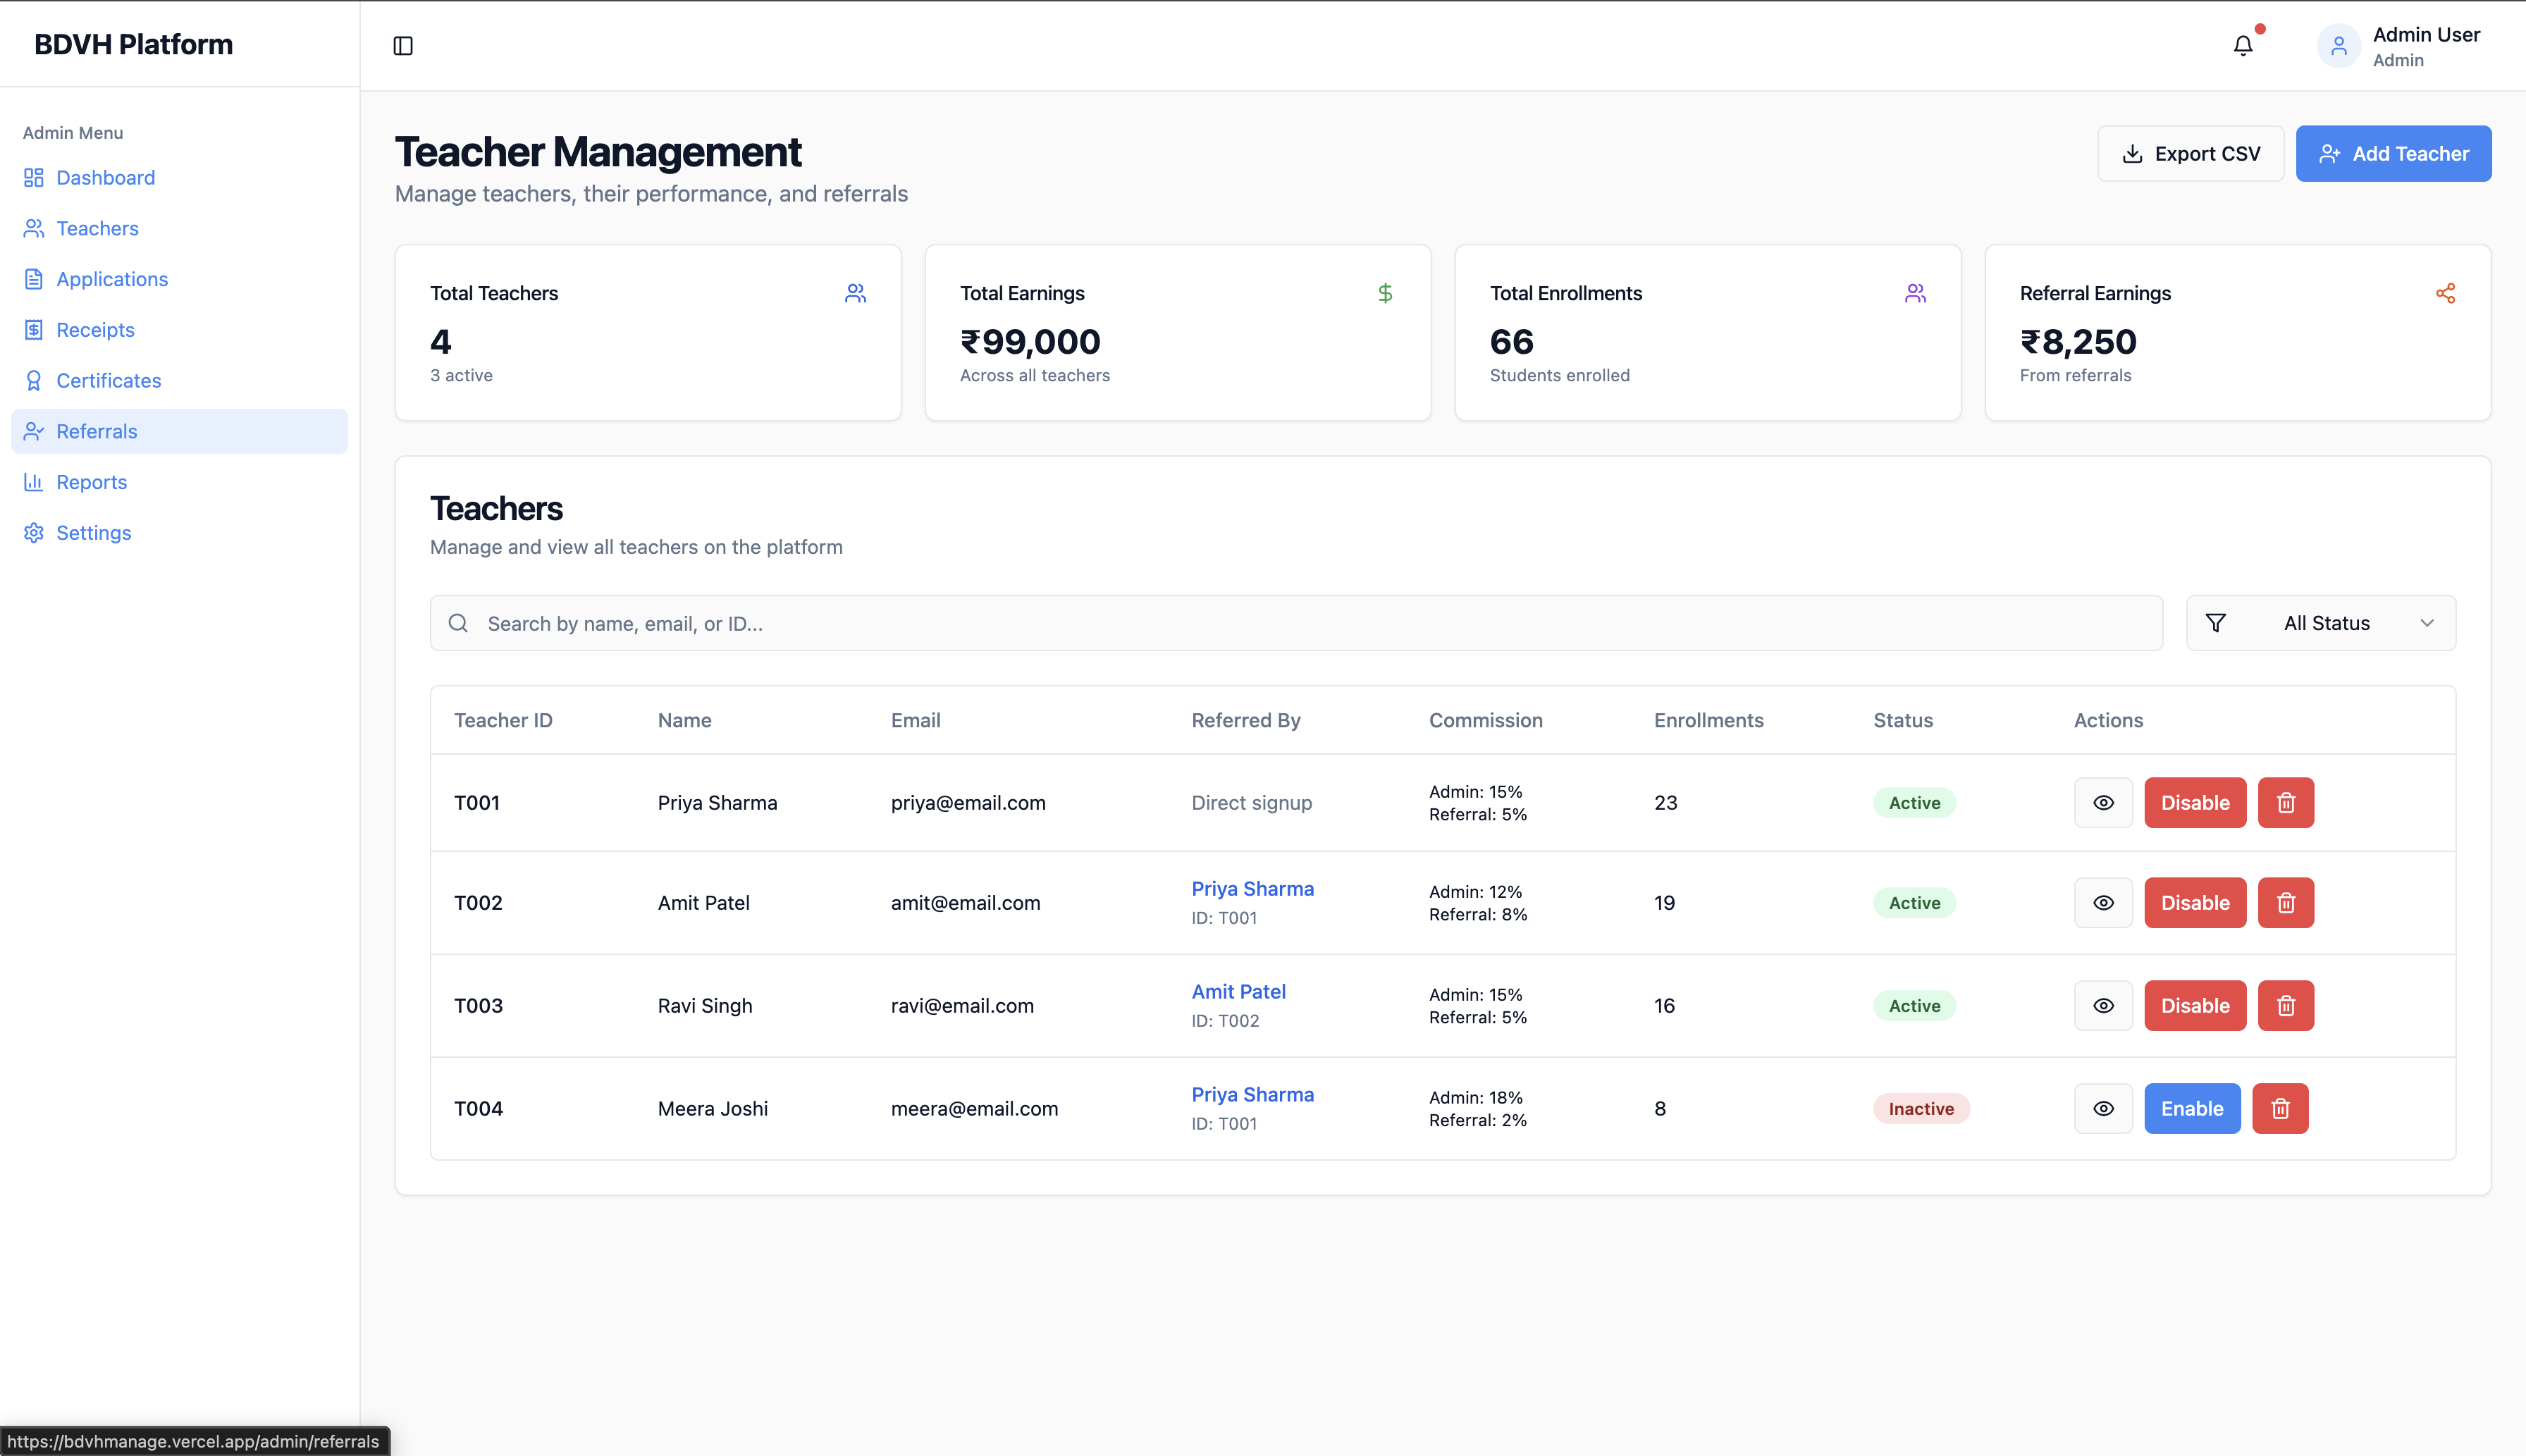View Ravi Singh's details via eye icon
Viewport: 2526px width, 1456px height.
[2103, 1006]
